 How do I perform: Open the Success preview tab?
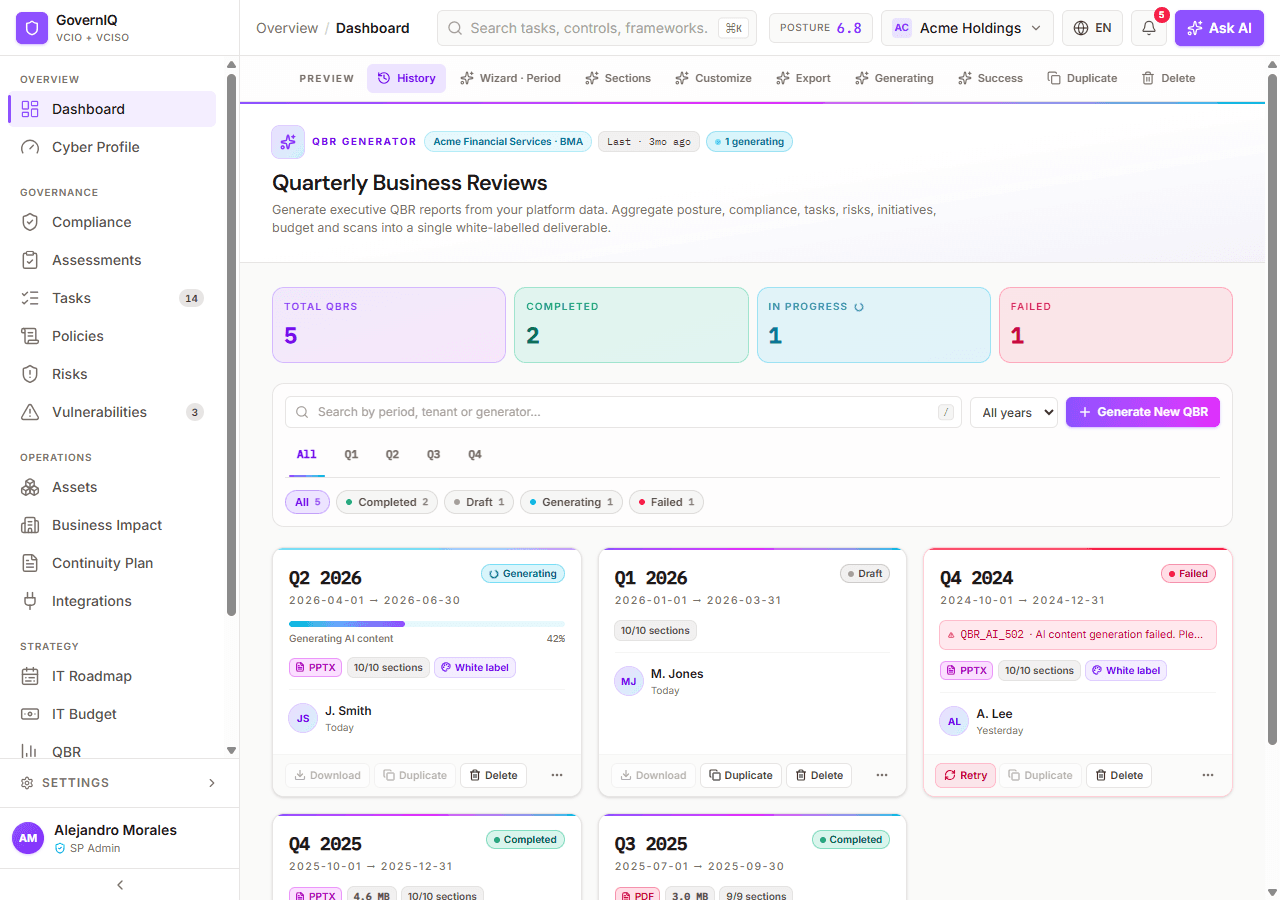point(990,78)
